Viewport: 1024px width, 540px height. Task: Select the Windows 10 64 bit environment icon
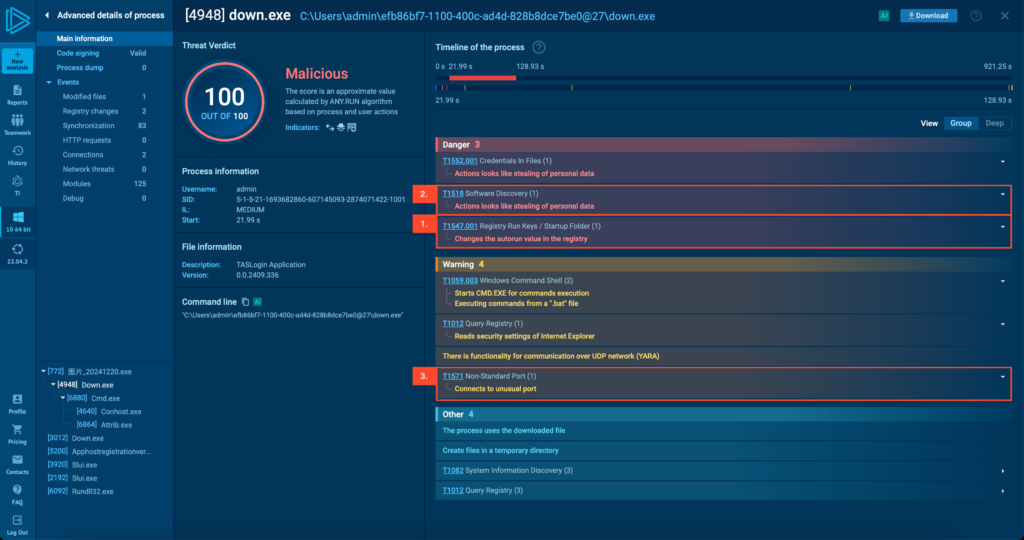click(17, 220)
